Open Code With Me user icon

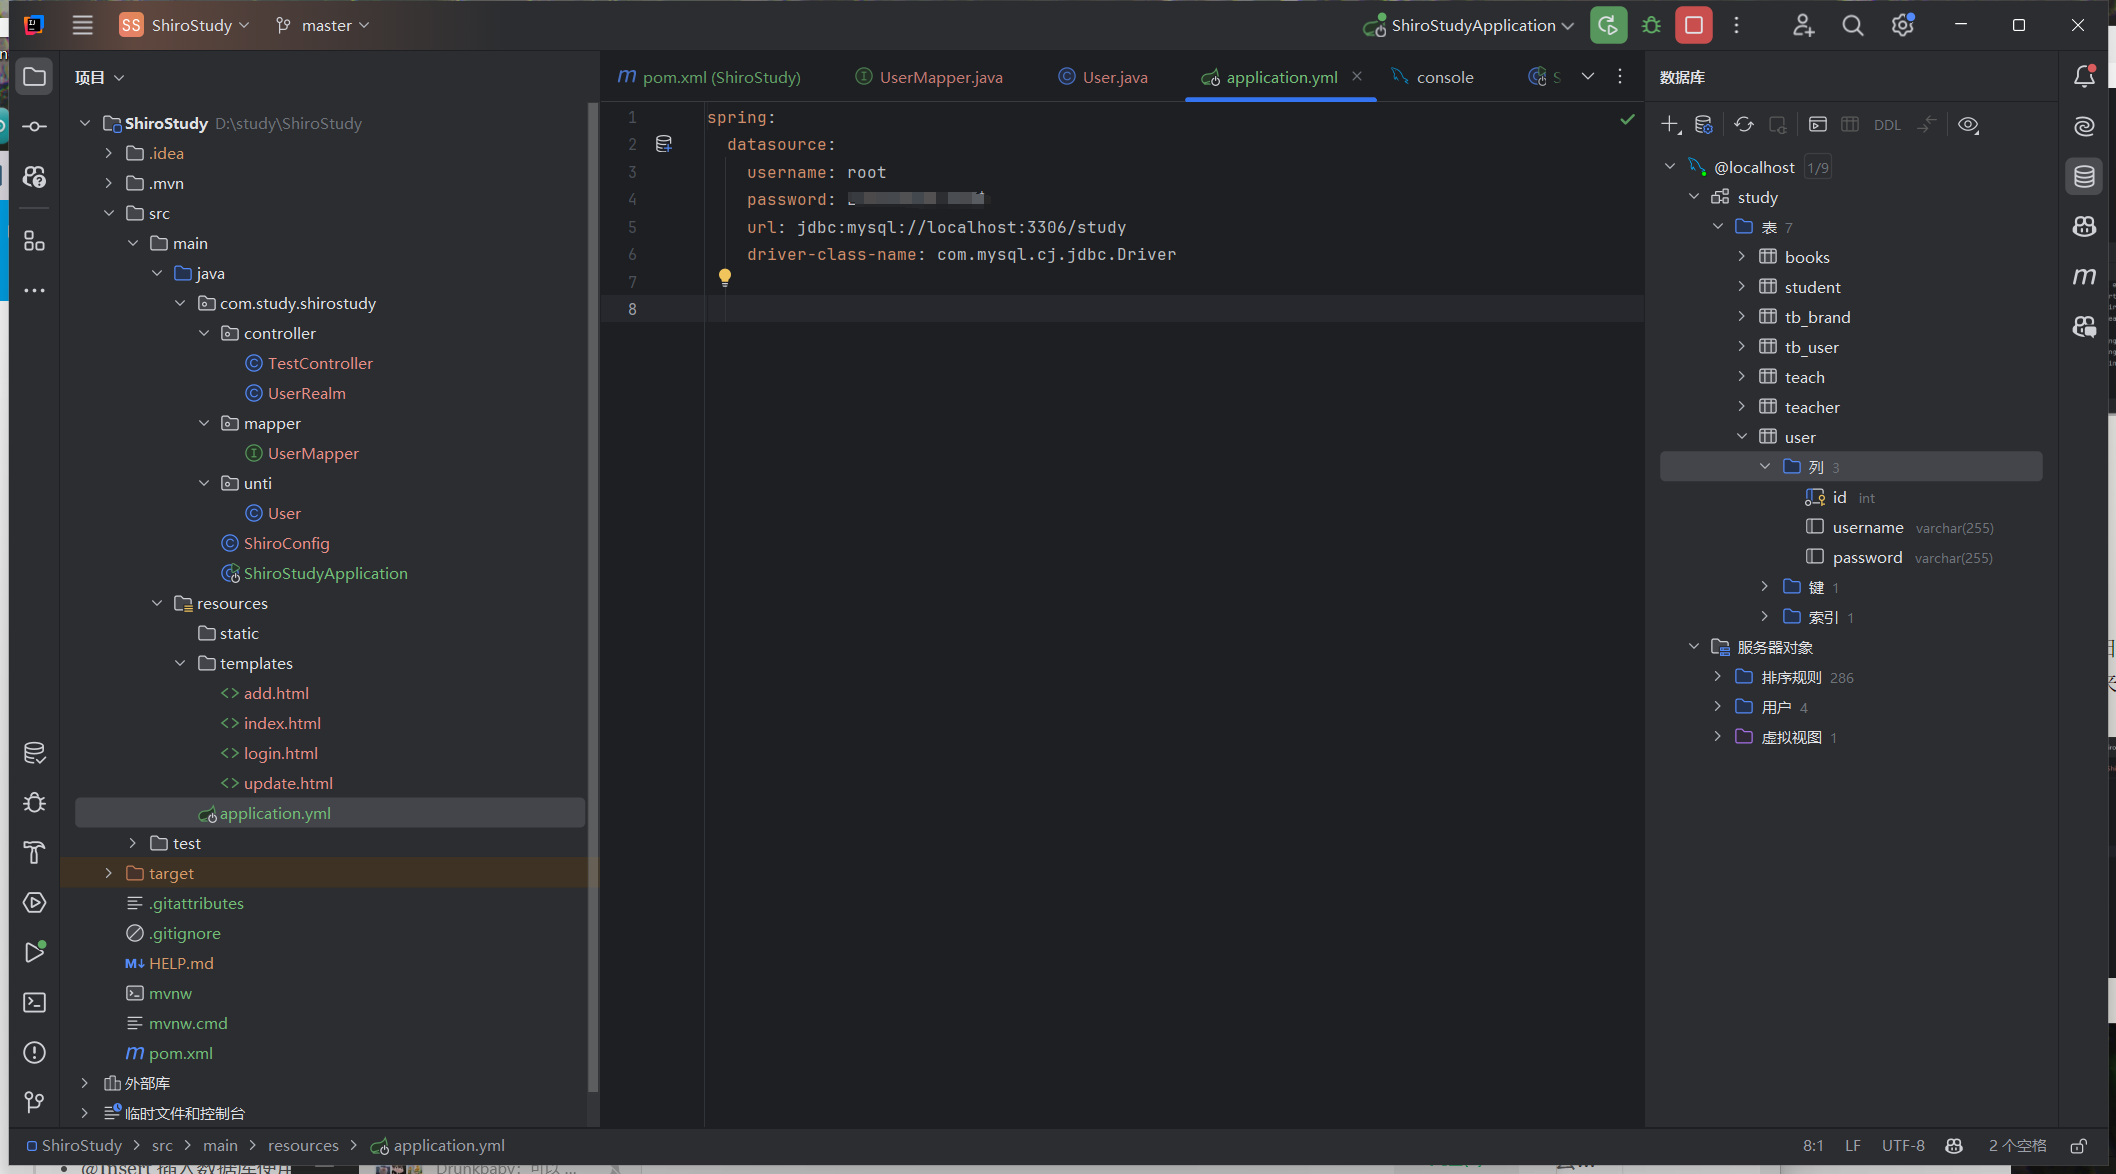click(x=1803, y=25)
